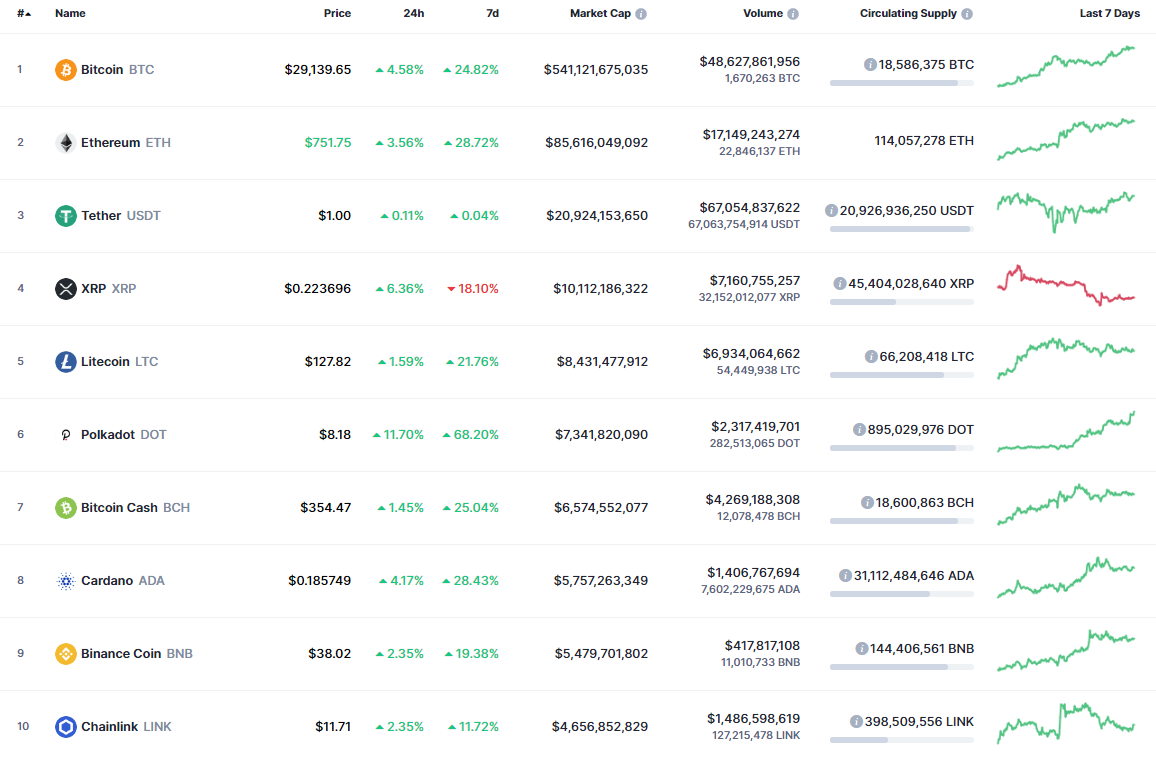This screenshot has width=1156, height=760.
Task: Click the Tether USDT coin logo
Action: point(65,215)
